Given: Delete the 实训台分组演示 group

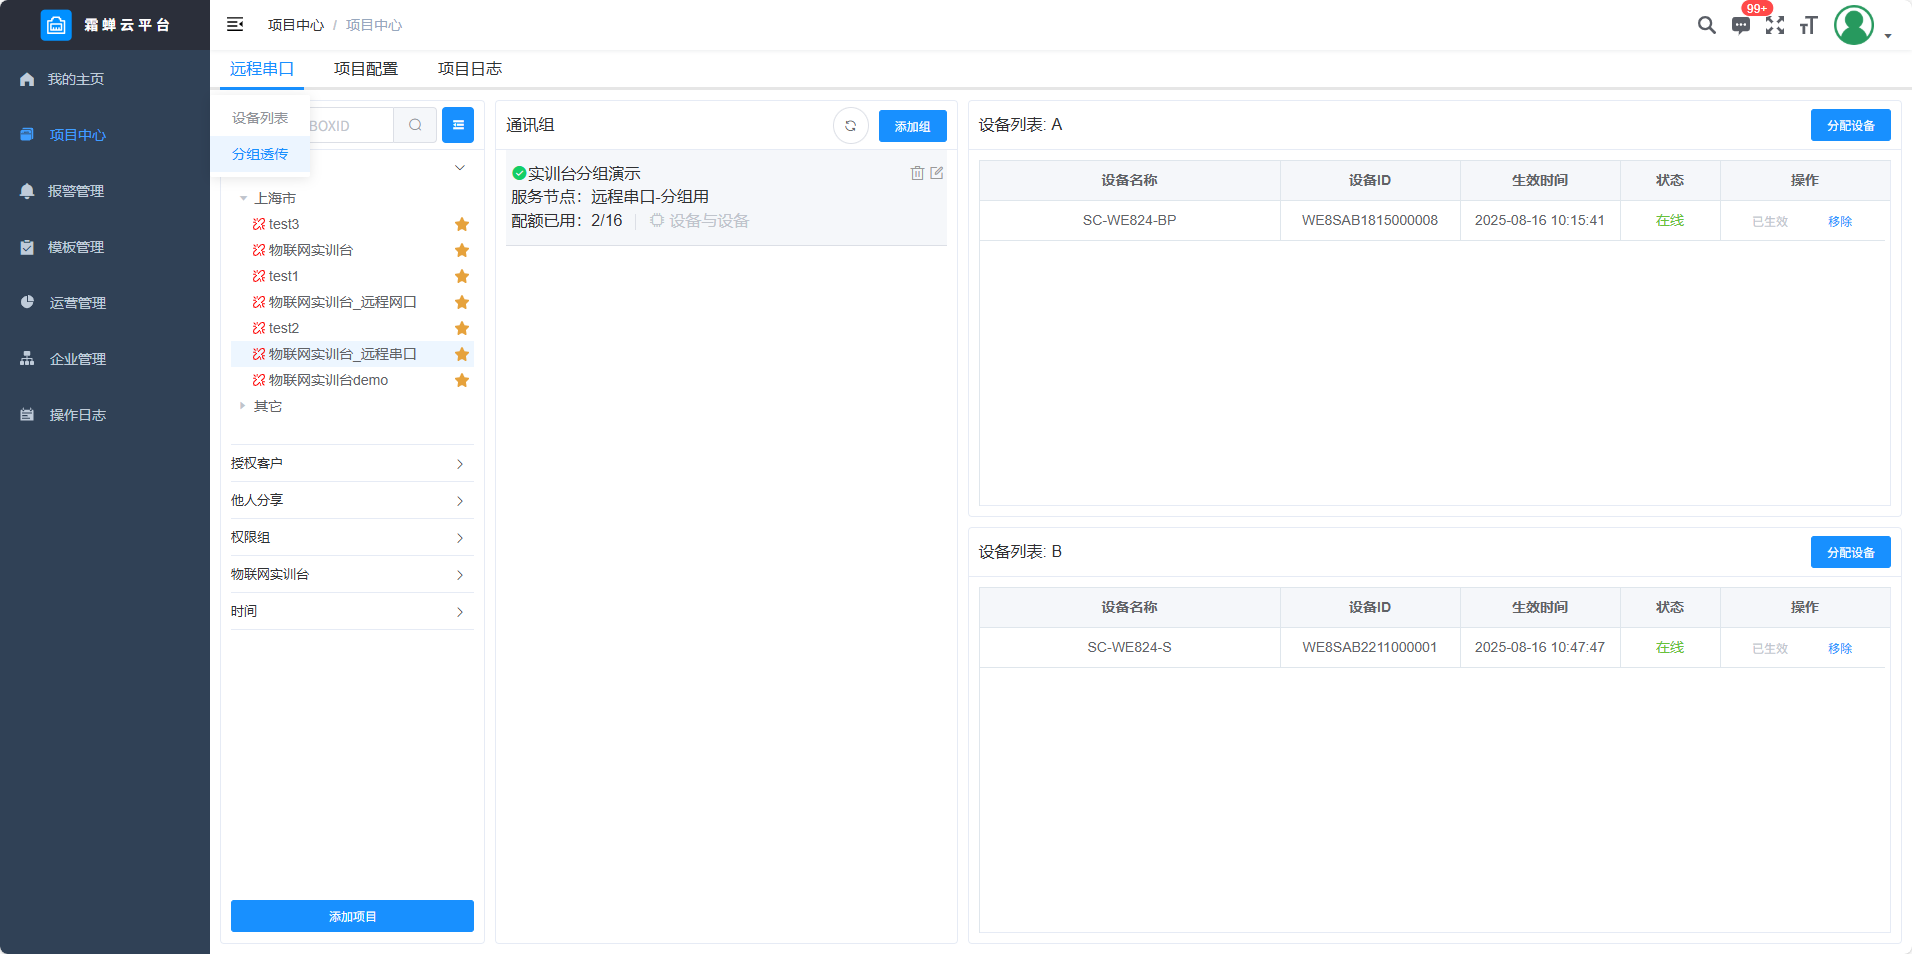Looking at the screenshot, I should [917, 173].
